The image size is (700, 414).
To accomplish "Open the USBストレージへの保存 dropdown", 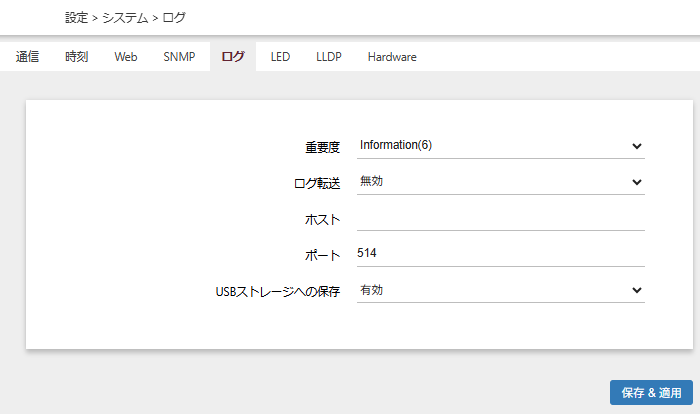I will 500,290.
